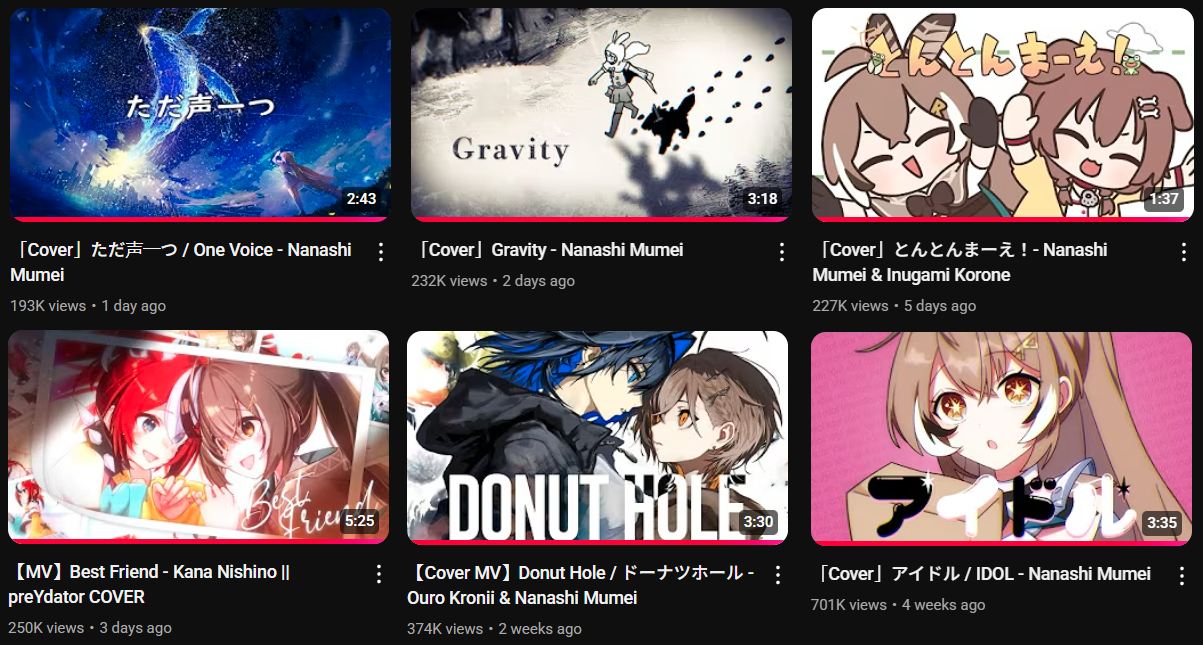This screenshot has width=1203, height=645.
Task: Open the DONUT HOLE thumbnail
Action: [598, 438]
